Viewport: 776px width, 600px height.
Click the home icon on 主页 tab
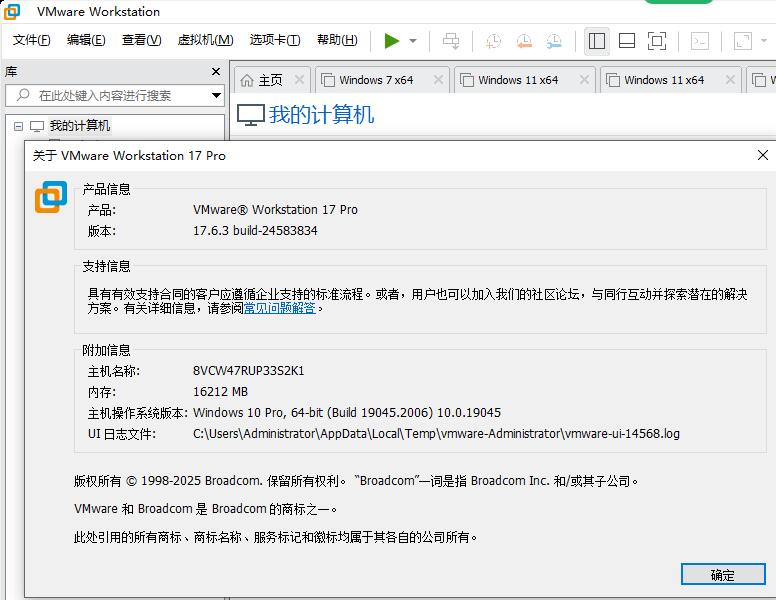247,80
